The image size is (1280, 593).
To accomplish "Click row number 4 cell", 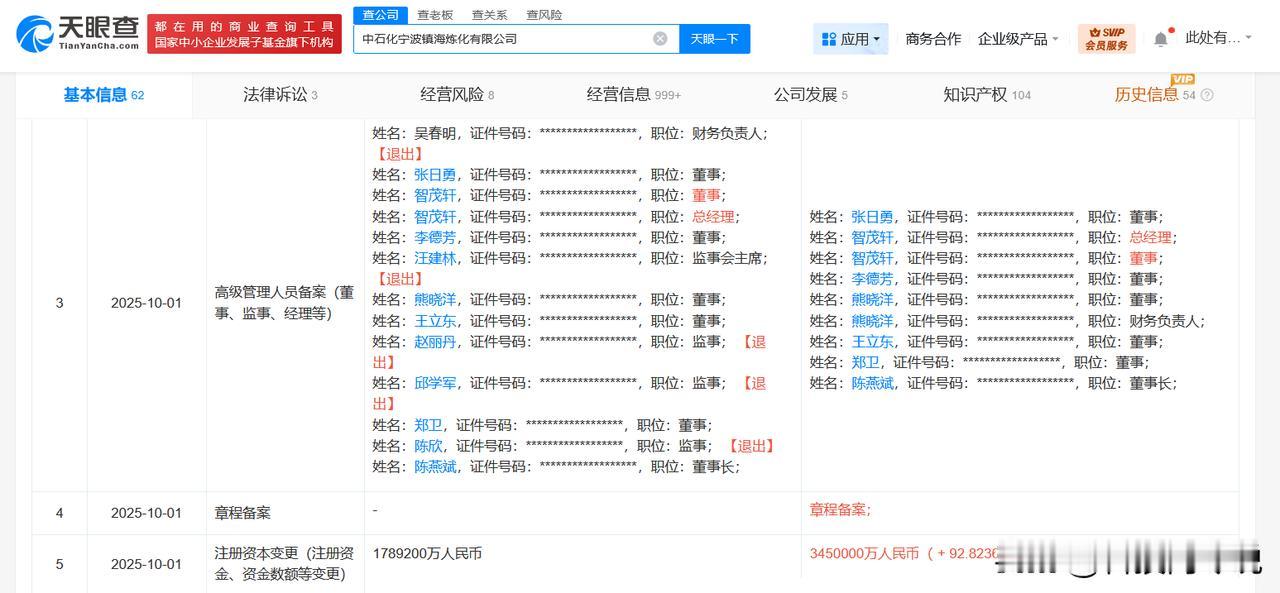I will pos(59,513).
